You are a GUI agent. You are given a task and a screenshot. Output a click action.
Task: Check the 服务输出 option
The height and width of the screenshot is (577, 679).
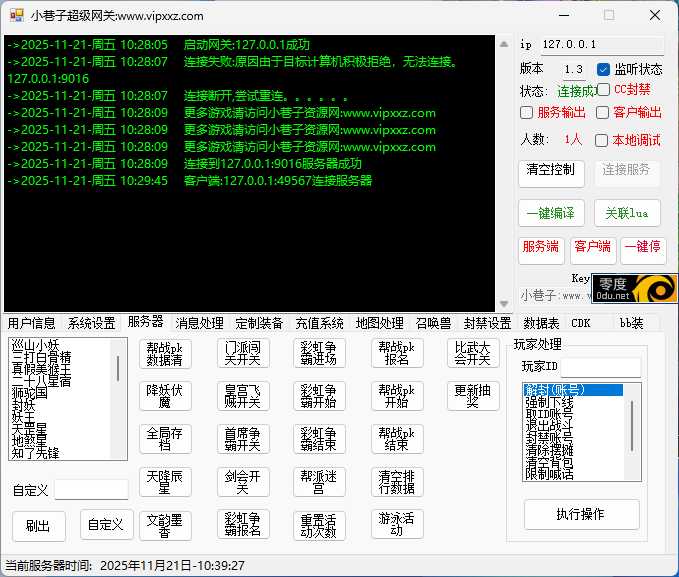526,113
